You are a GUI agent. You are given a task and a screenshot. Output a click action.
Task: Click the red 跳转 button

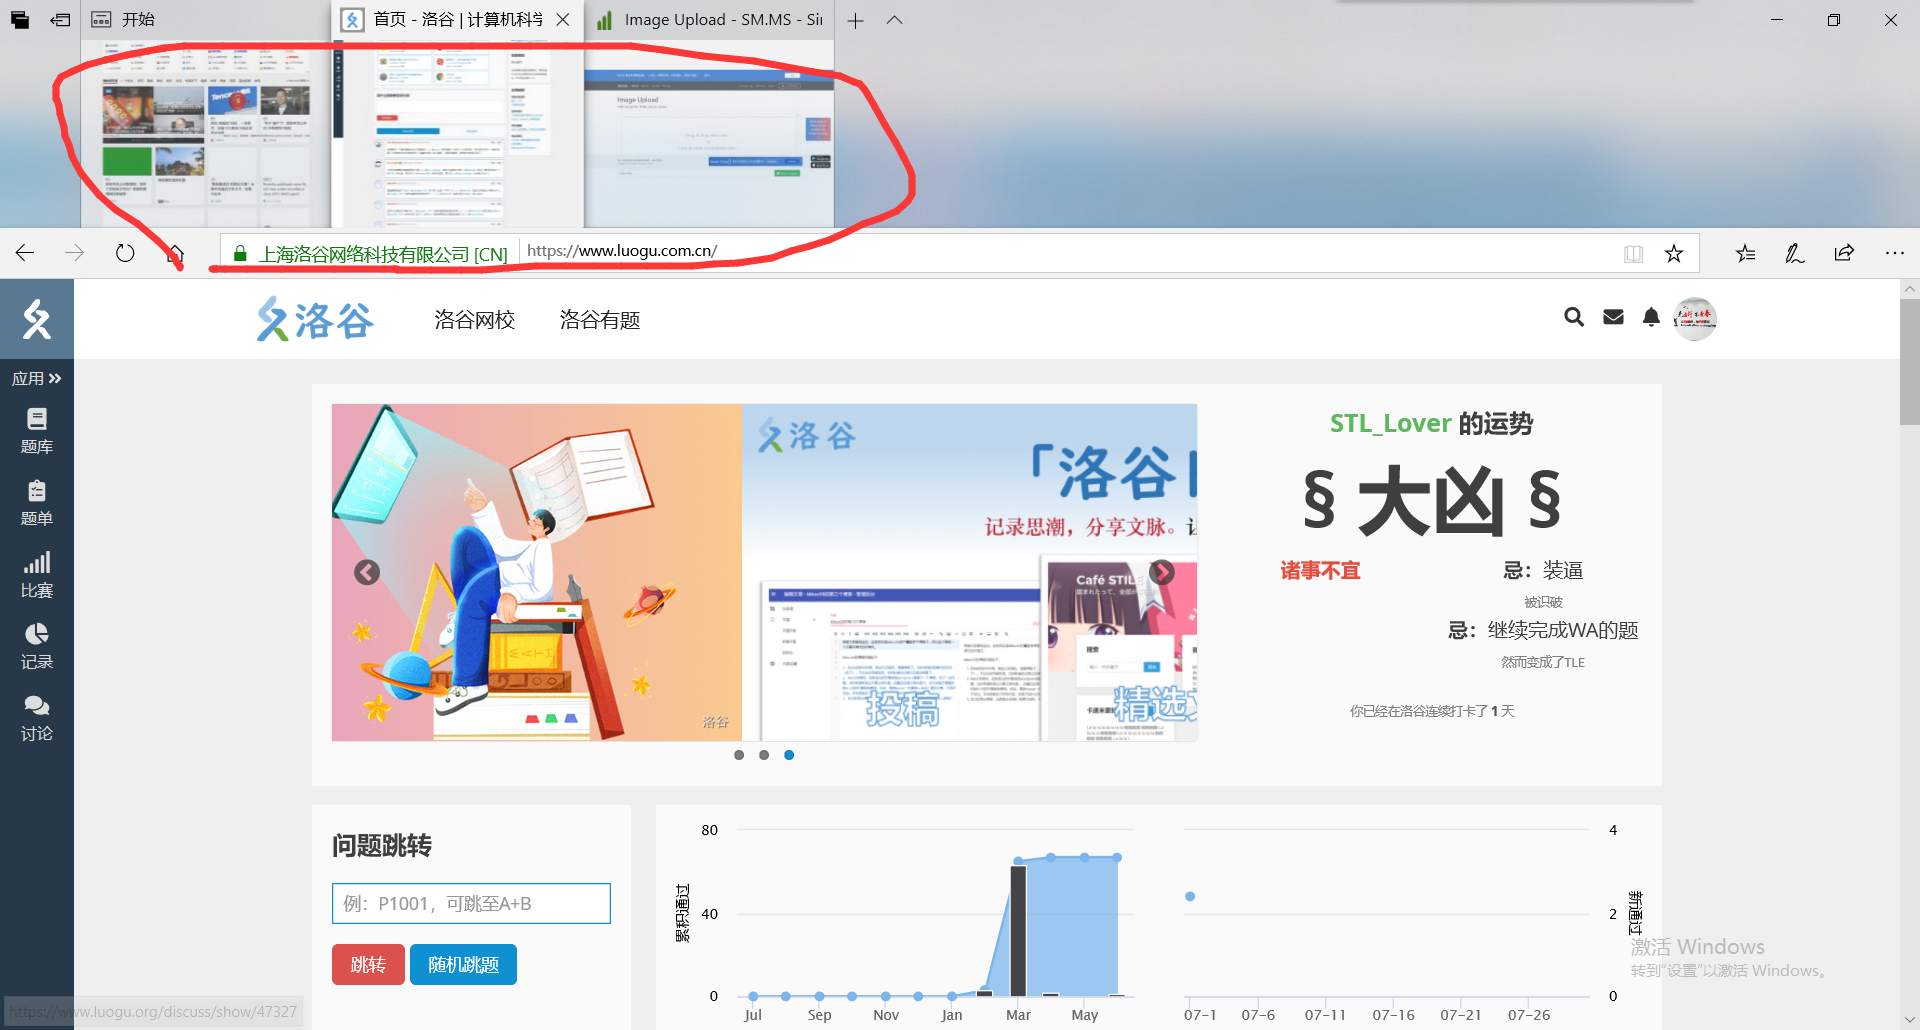coord(368,964)
